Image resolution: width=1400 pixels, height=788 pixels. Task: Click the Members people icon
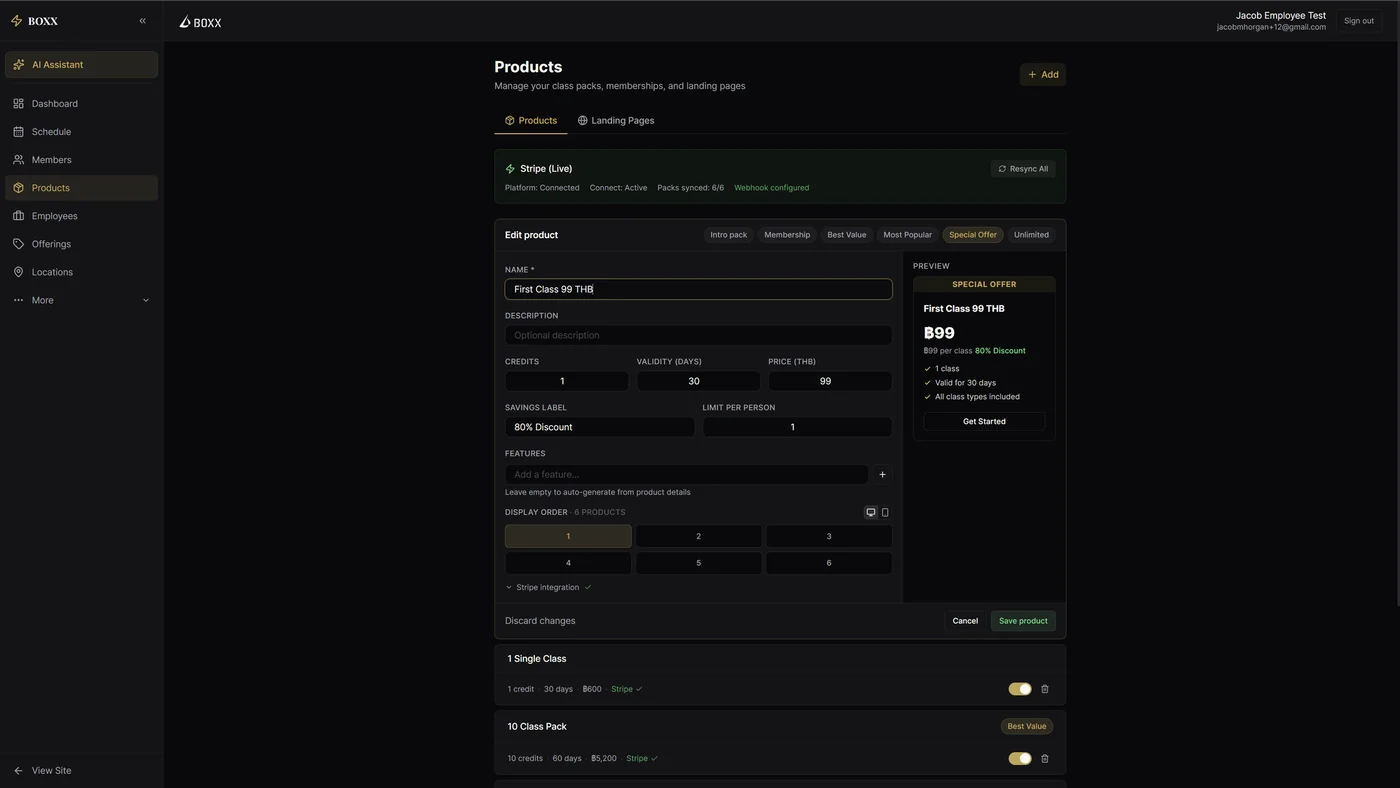point(18,159)
